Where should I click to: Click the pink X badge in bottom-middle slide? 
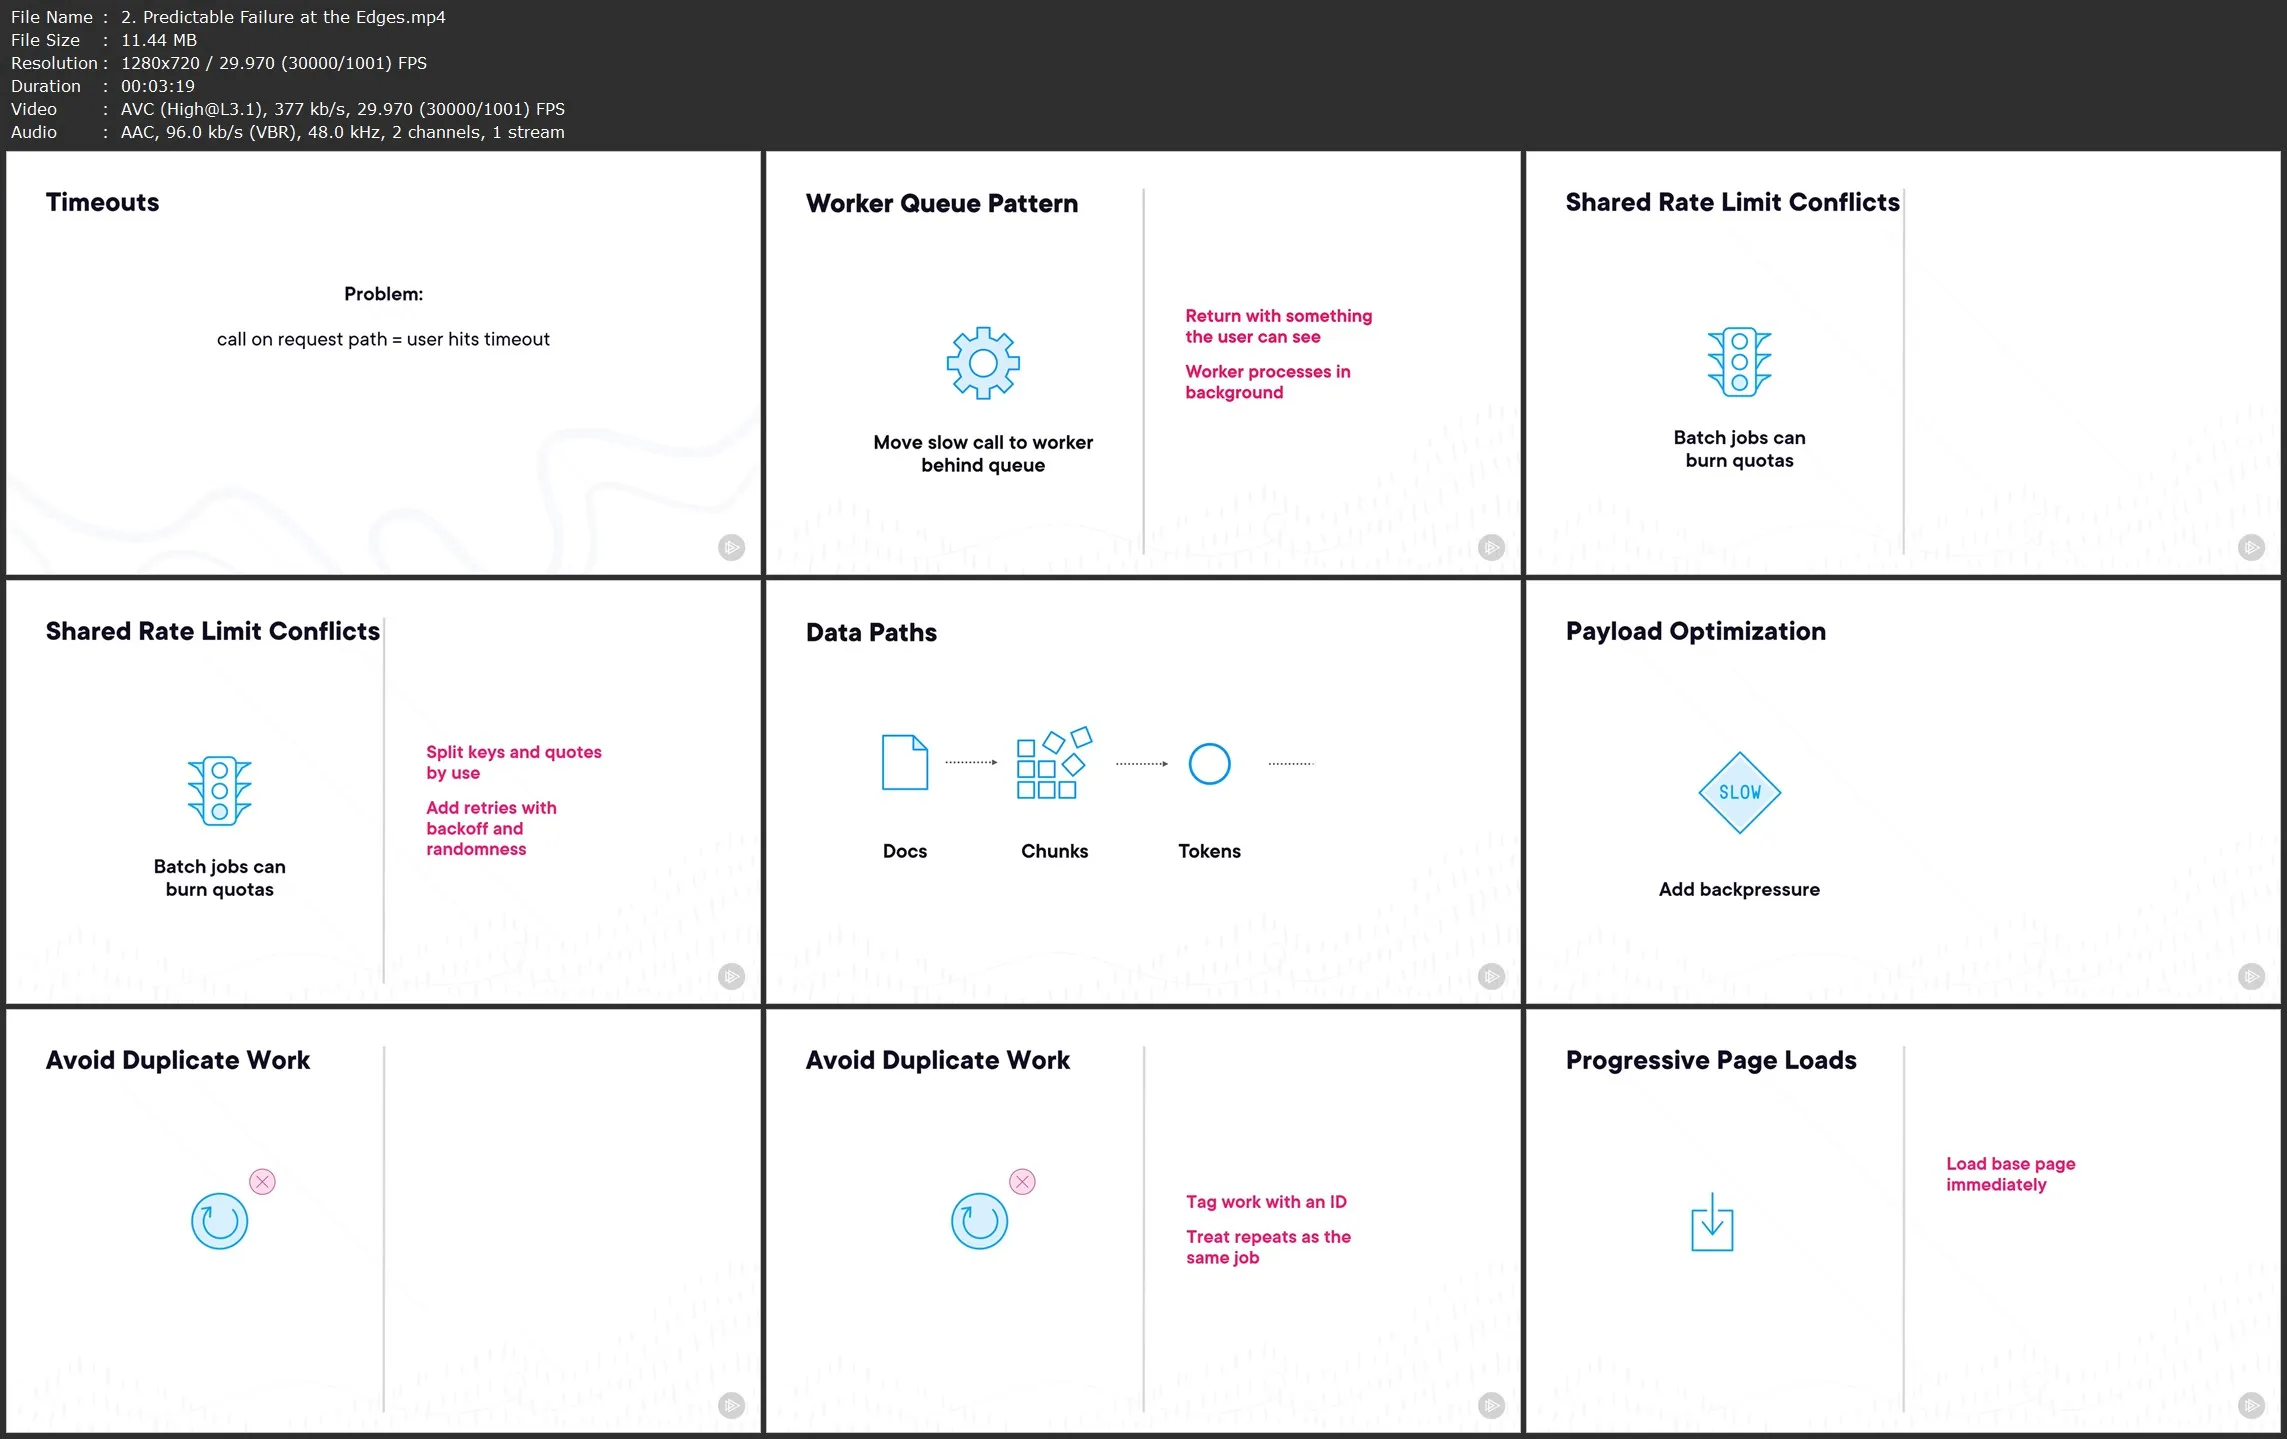1022,1182
